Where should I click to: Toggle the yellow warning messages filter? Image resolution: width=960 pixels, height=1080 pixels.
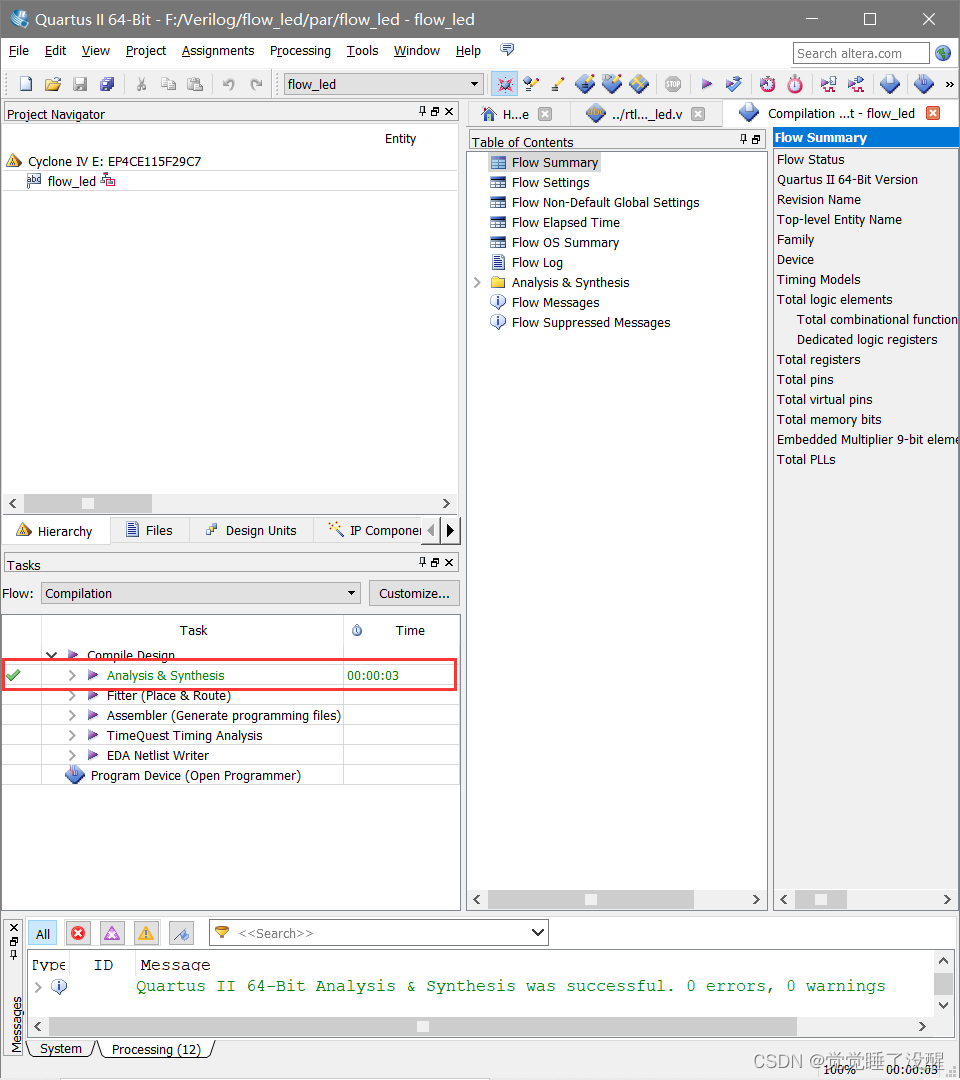pos(146,933)
